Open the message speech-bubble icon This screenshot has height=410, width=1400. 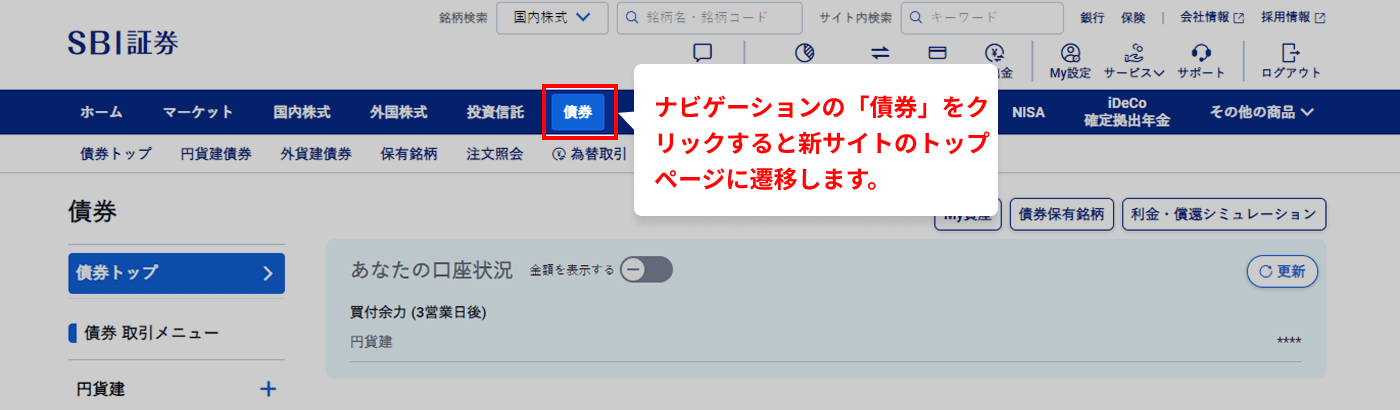click(703, 53)
